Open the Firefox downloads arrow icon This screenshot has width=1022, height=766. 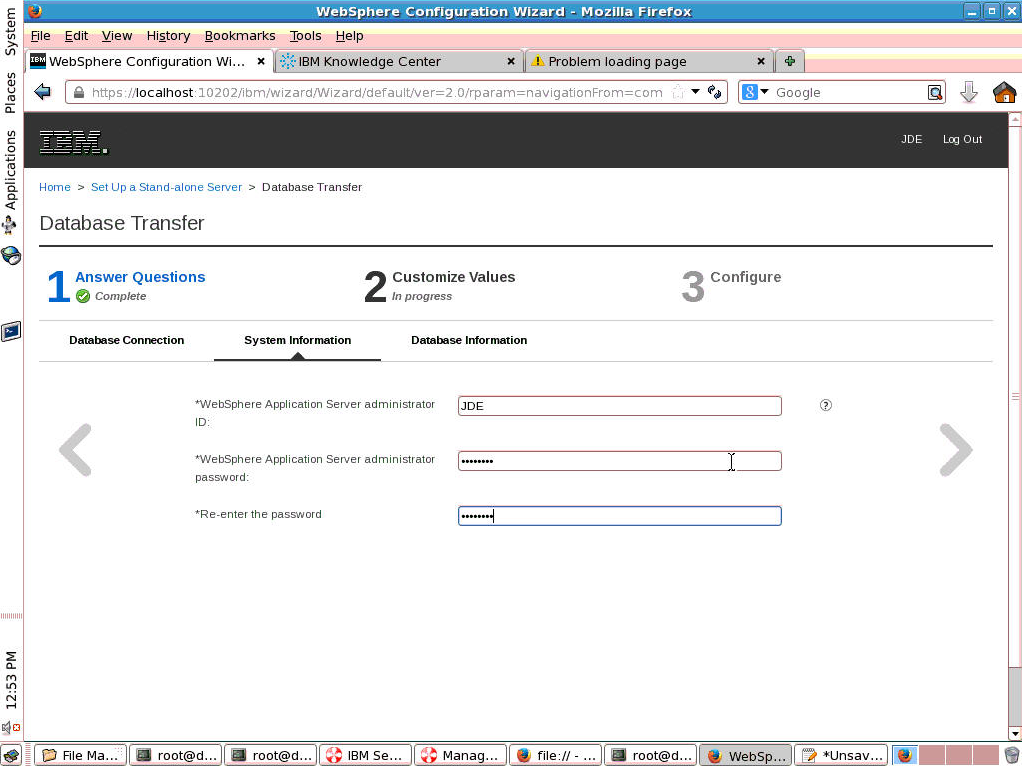[969, 92]
